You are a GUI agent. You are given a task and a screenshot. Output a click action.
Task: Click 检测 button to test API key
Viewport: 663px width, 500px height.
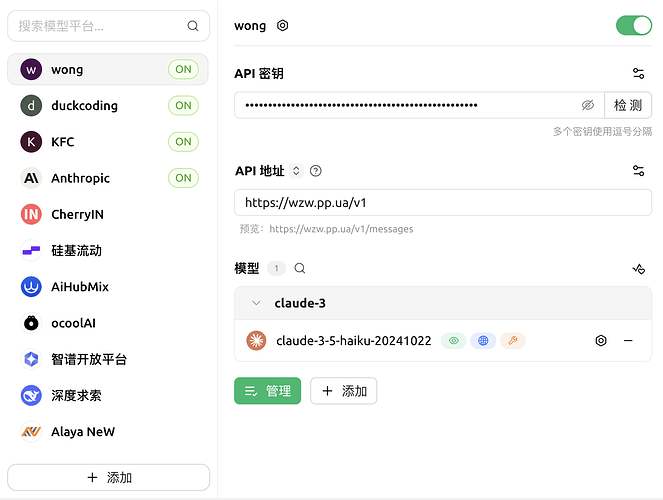[628, 105]
